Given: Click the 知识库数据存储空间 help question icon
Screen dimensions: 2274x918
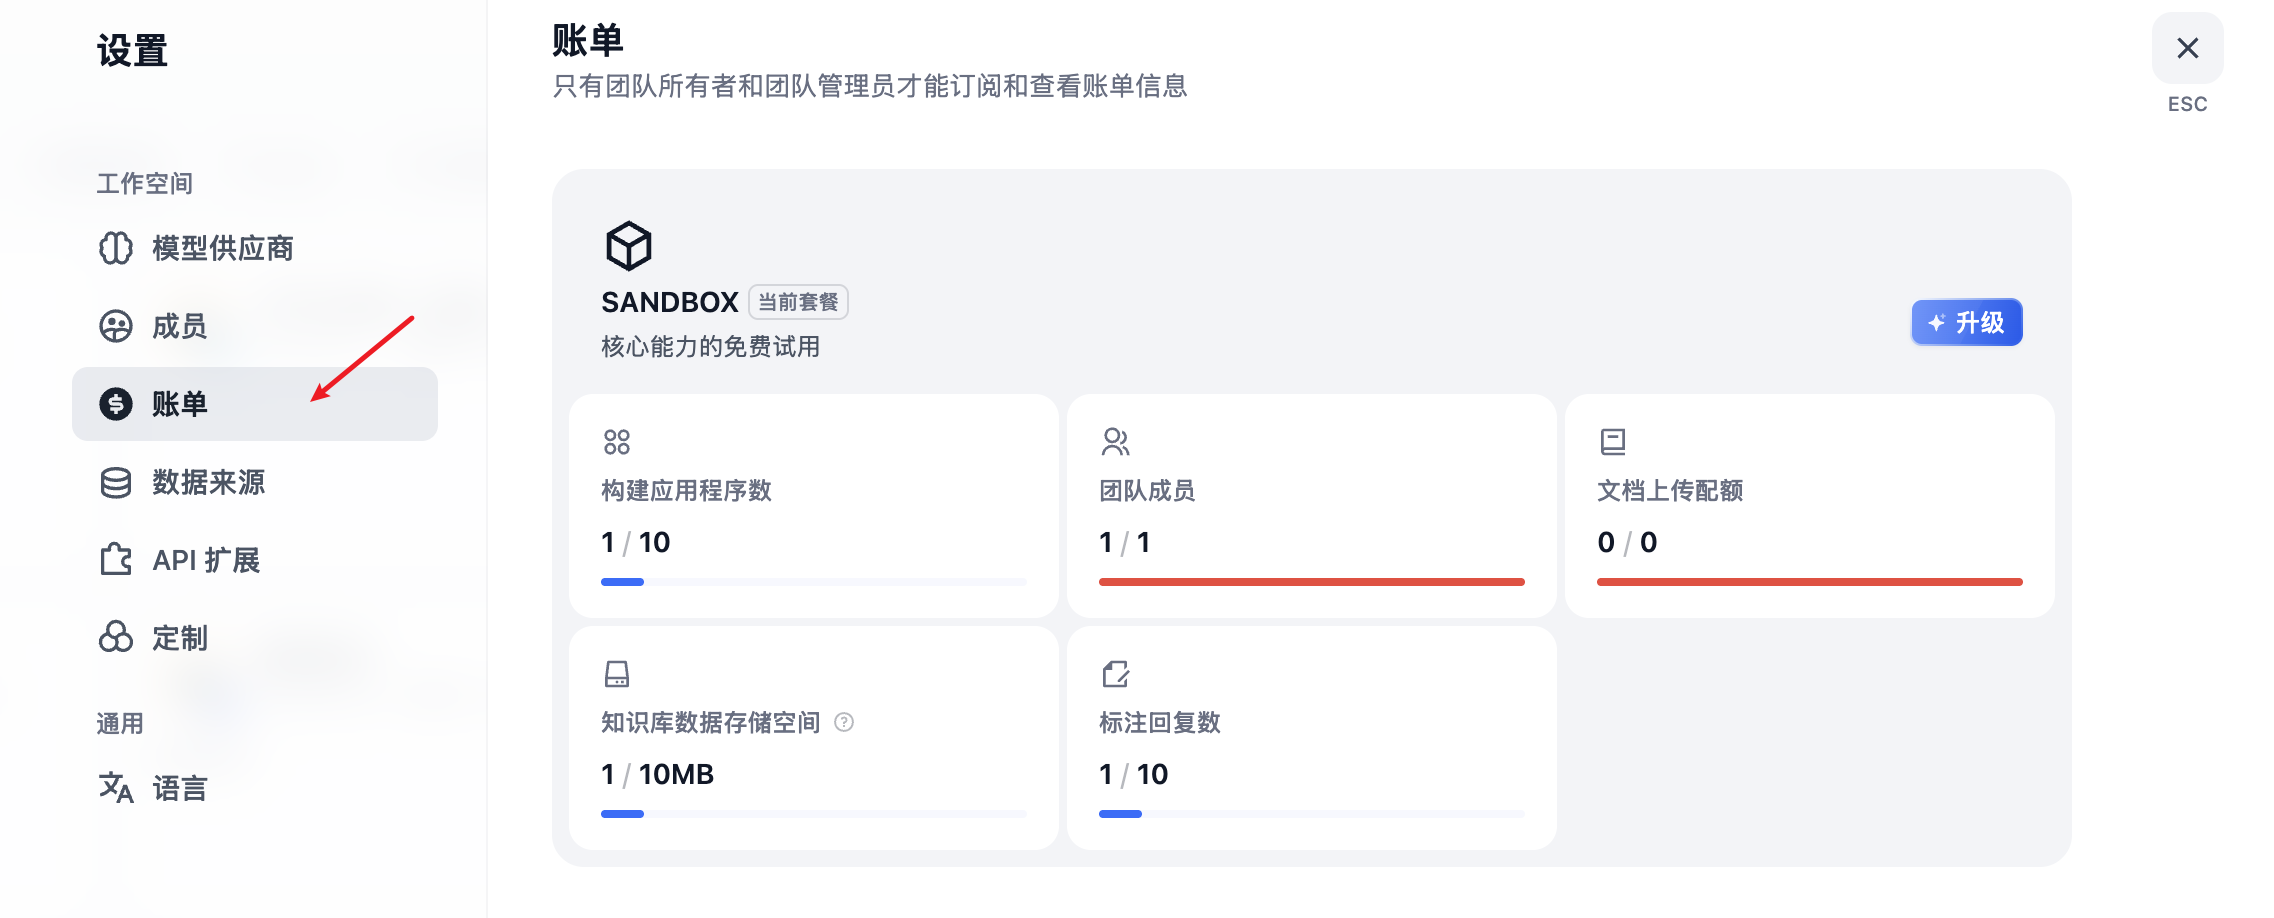Looking at the screenshot, I should [844, 722].
